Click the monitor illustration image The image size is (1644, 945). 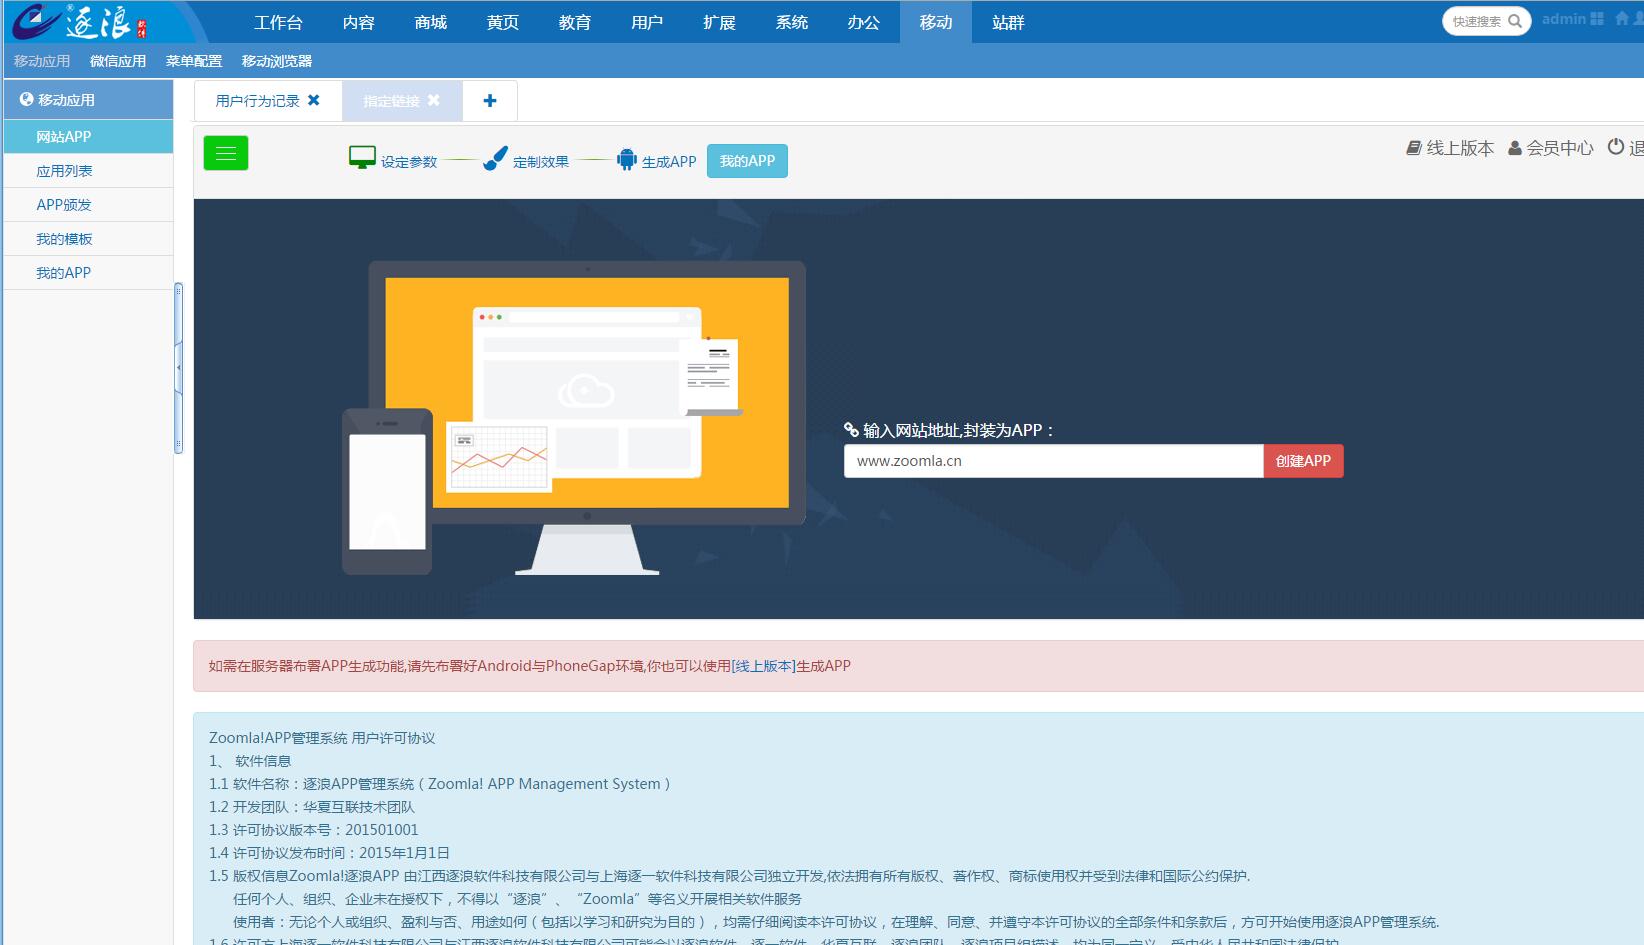tap(573, 418)
